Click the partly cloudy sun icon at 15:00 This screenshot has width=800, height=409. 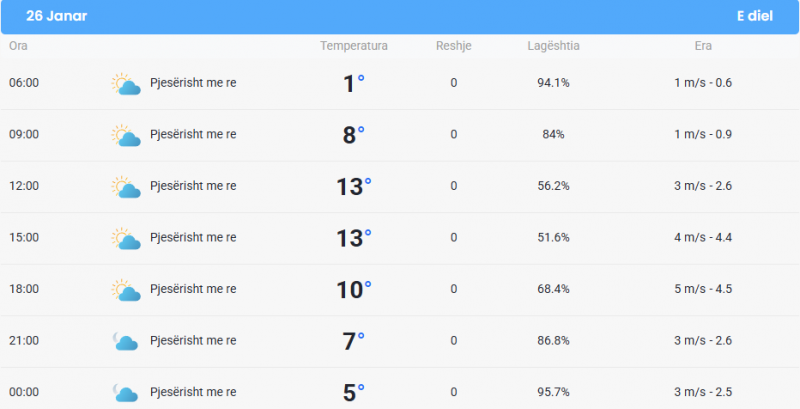click(126, 239)
